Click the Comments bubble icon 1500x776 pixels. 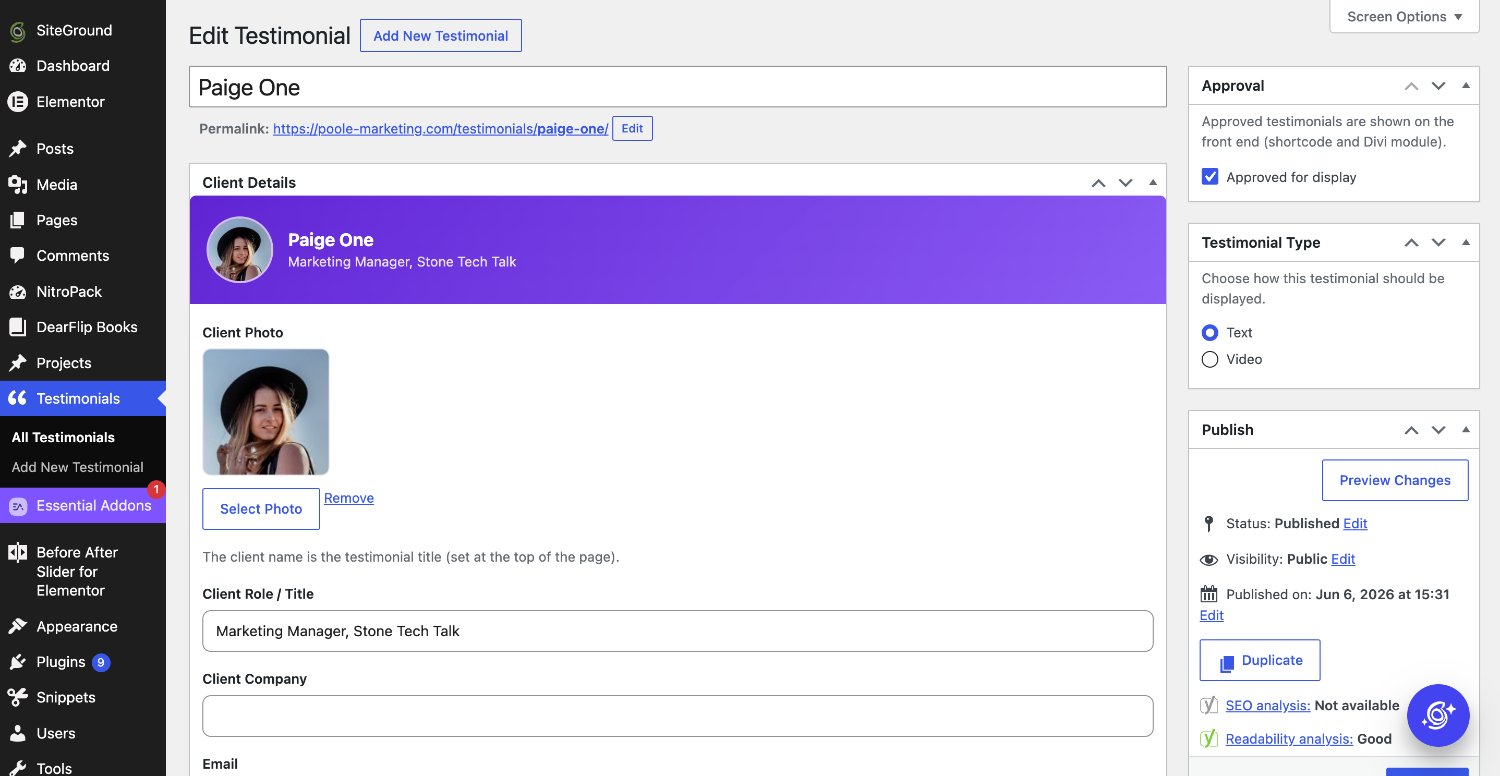pyautogui.click(x=17, y=256)
